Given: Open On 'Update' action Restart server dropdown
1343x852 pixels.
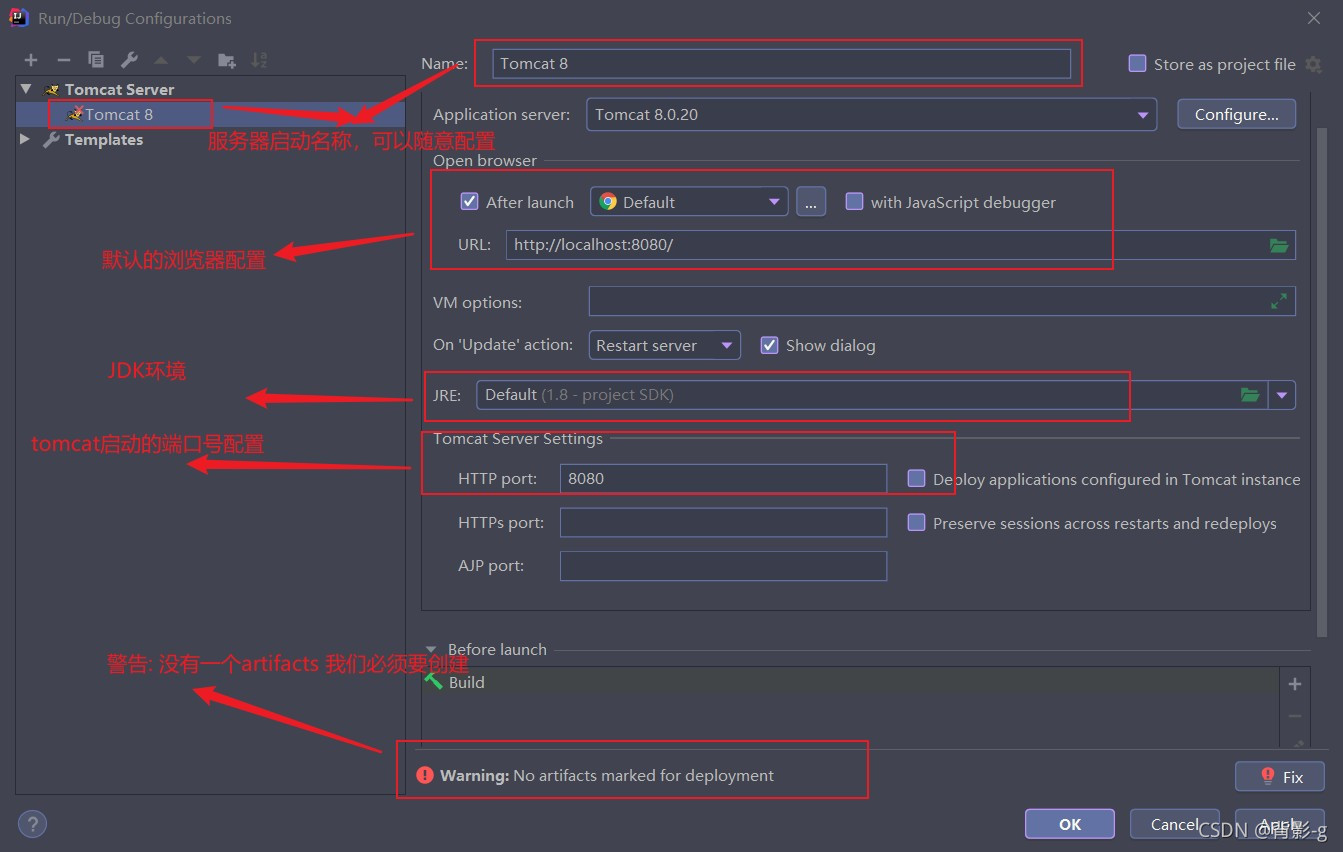Looking at the screenshot, I should [665, 345].
